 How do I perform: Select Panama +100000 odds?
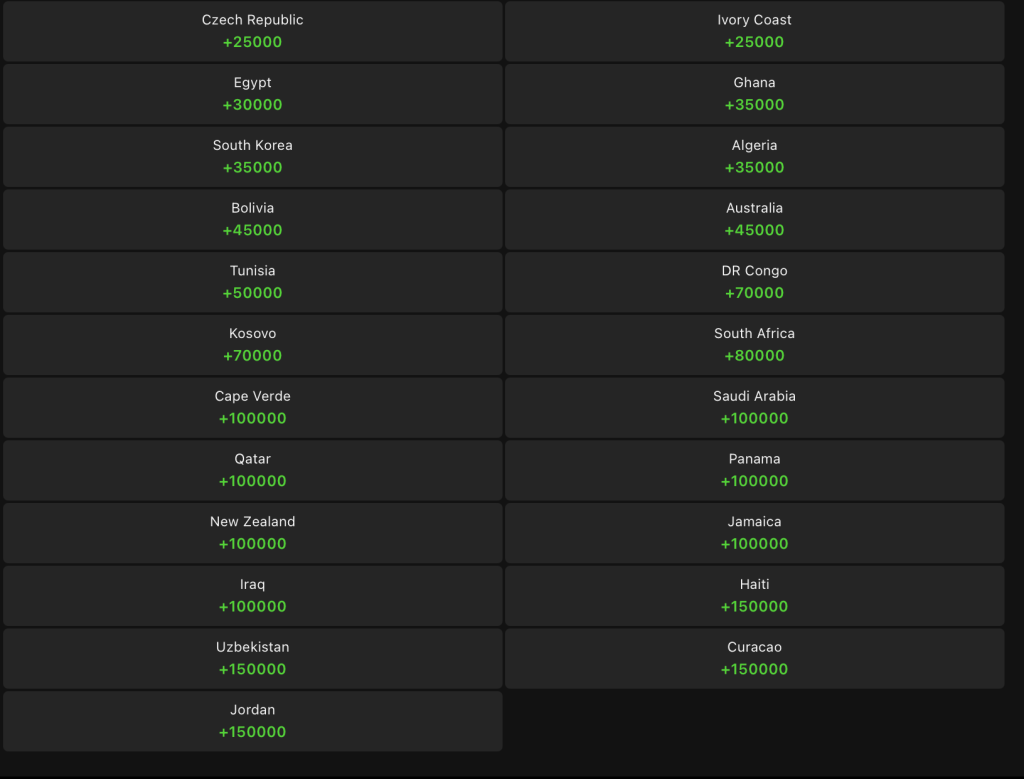[x=754, y=470]
